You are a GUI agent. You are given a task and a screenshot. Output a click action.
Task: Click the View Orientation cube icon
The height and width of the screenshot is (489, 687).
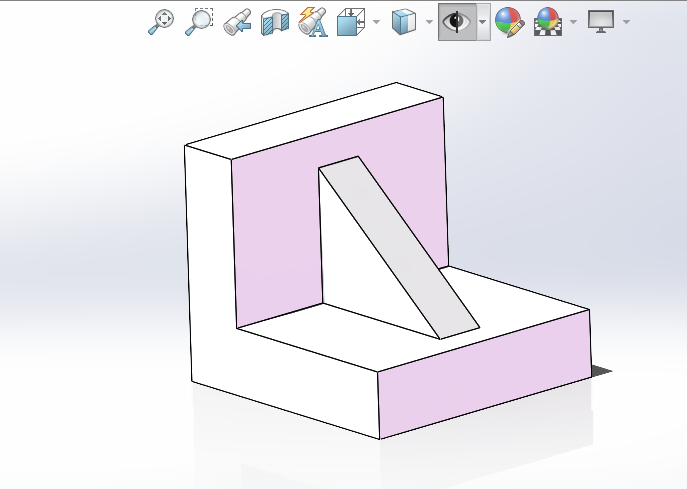(x=350, y=21)
